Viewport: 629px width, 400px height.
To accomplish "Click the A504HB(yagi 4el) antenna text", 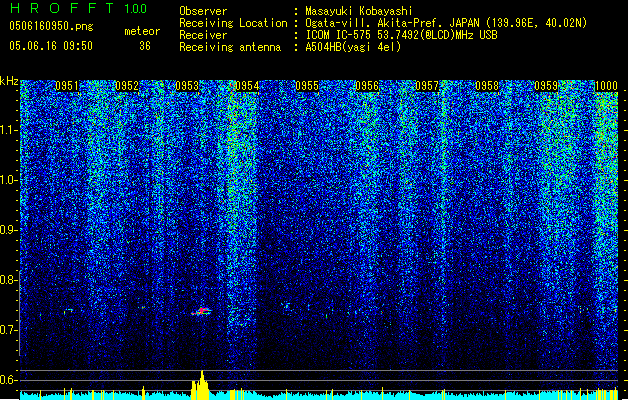I will 353,47.
